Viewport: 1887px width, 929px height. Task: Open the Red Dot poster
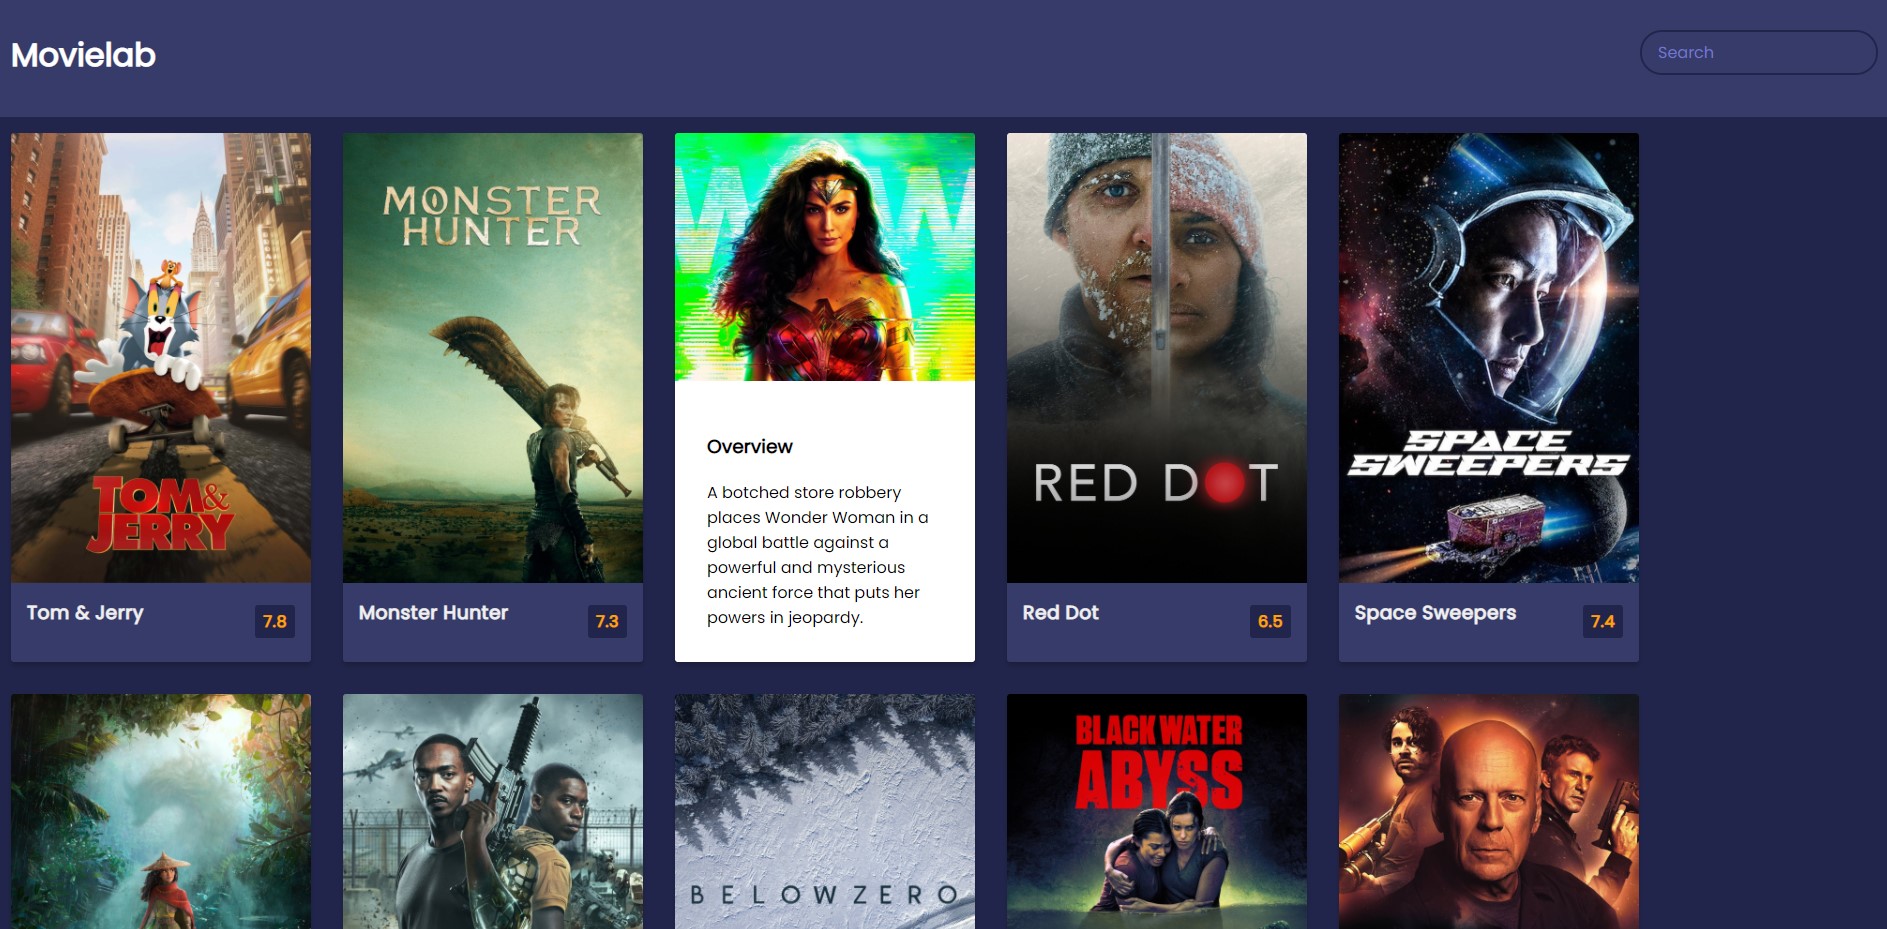pos(1157,358)
